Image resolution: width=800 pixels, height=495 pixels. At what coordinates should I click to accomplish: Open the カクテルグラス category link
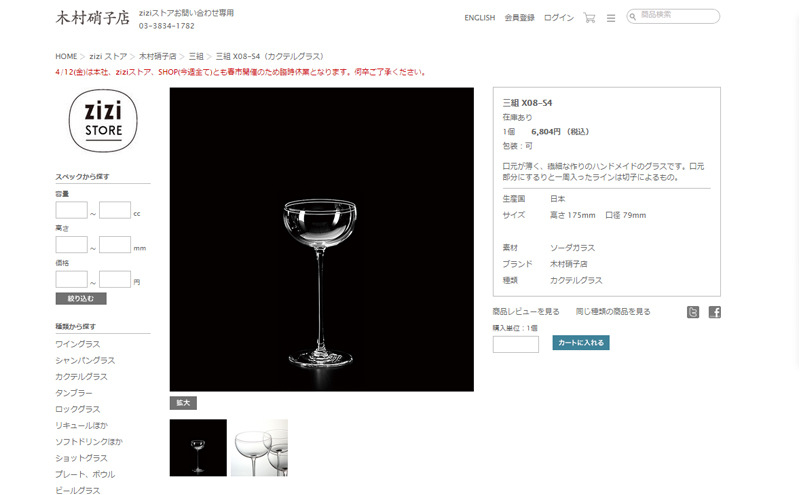tap(82, 377)
